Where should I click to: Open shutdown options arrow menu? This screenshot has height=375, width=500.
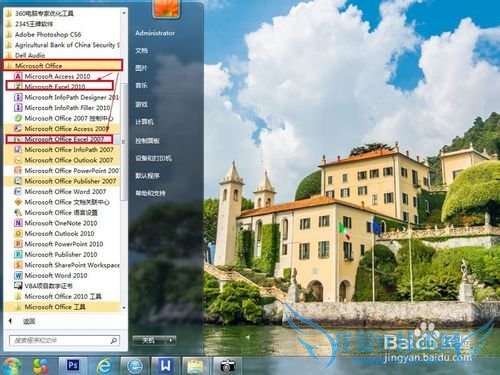171,340
